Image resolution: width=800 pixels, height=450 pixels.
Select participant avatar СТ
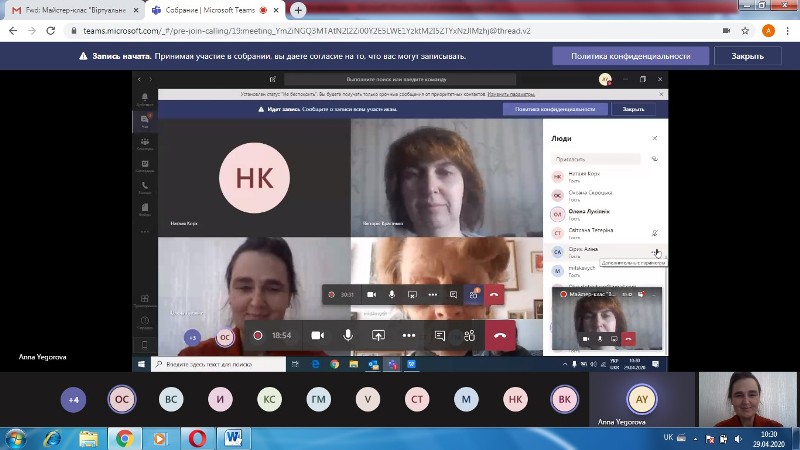tap(417, 399)
